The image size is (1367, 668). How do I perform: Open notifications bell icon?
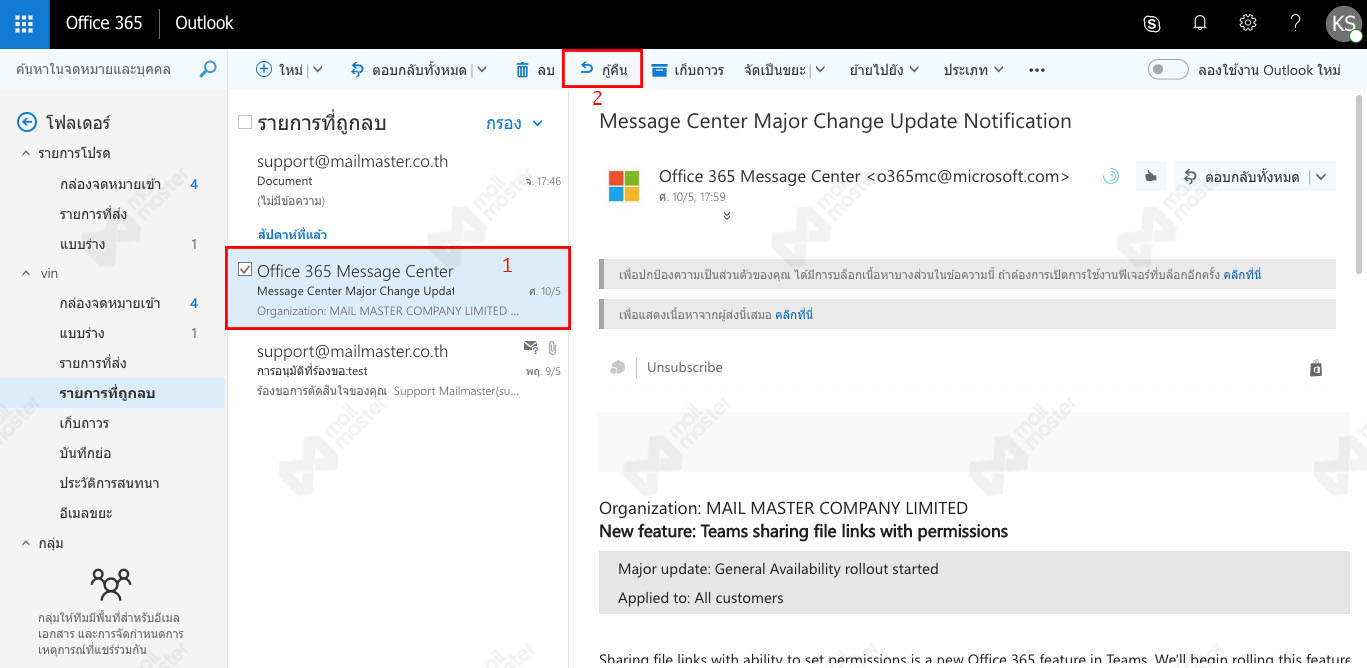pos(1200,23)
